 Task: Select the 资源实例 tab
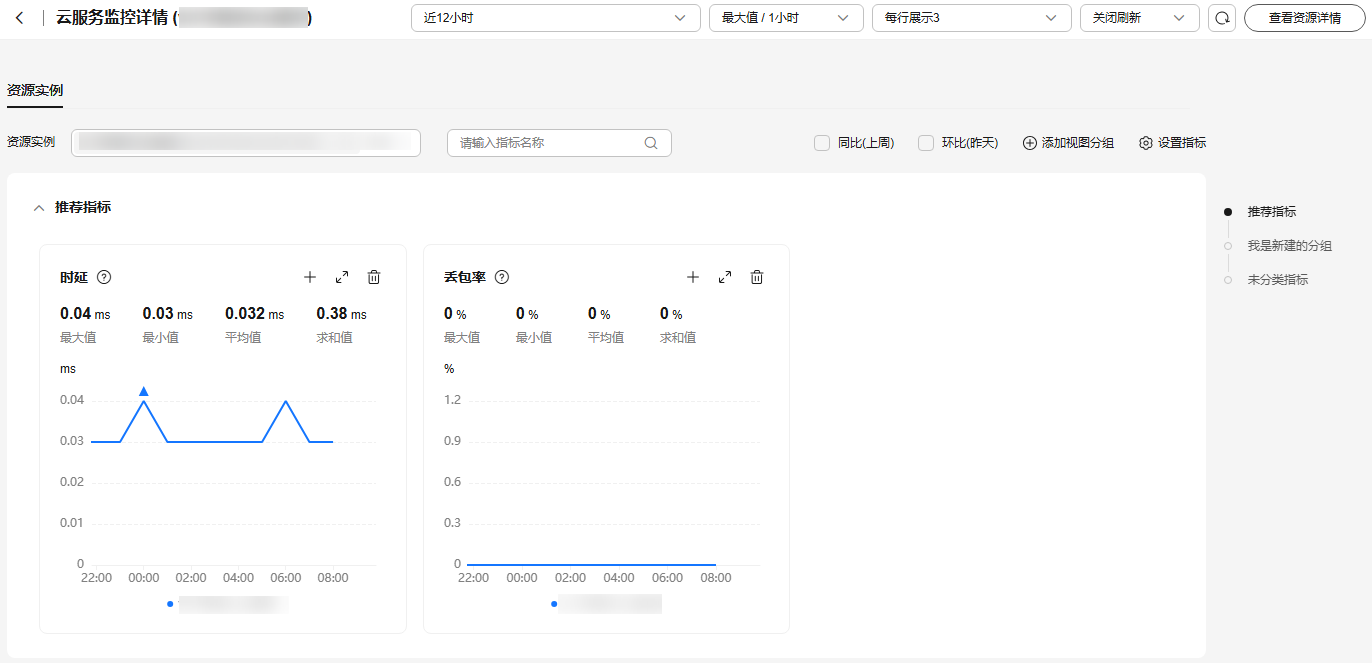point(35,90)
